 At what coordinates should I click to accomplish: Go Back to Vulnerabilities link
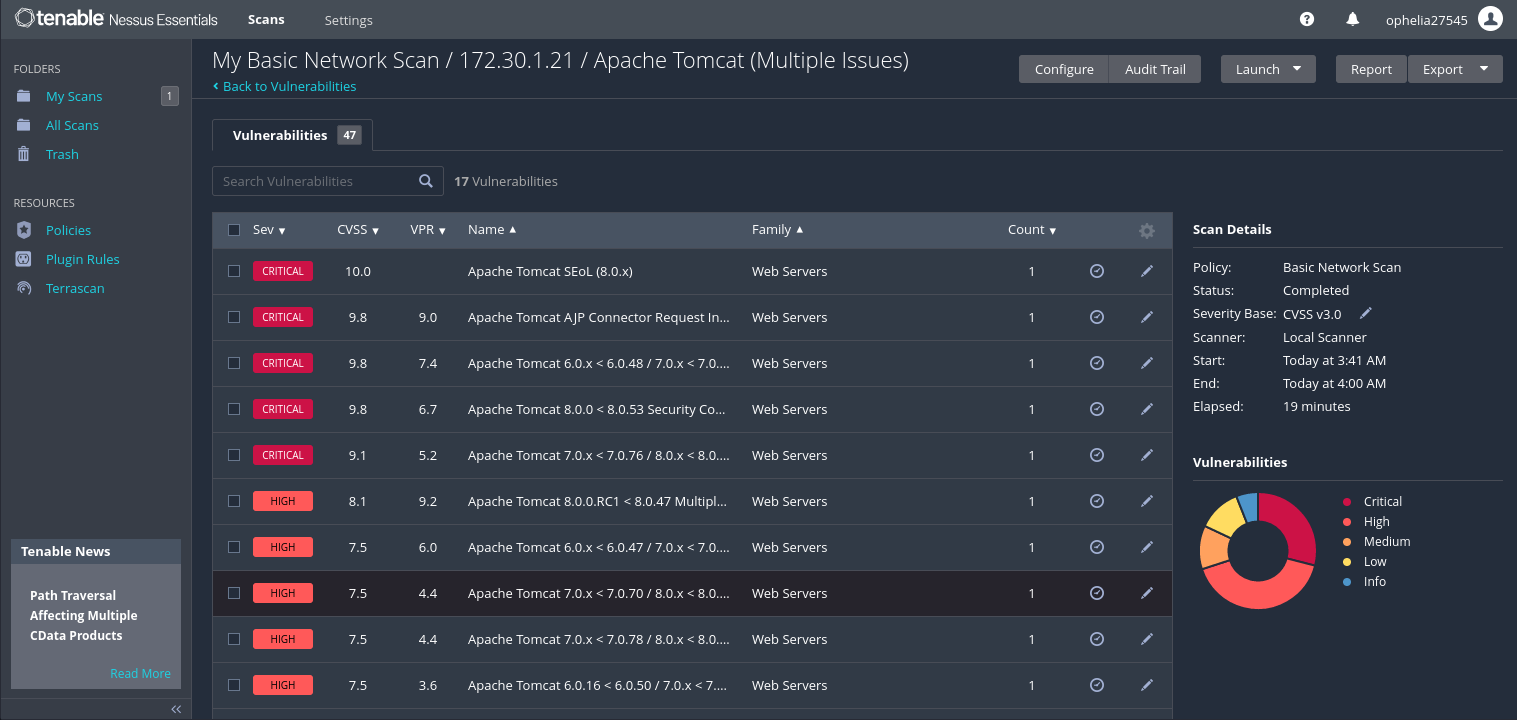[x=289, y=87]
